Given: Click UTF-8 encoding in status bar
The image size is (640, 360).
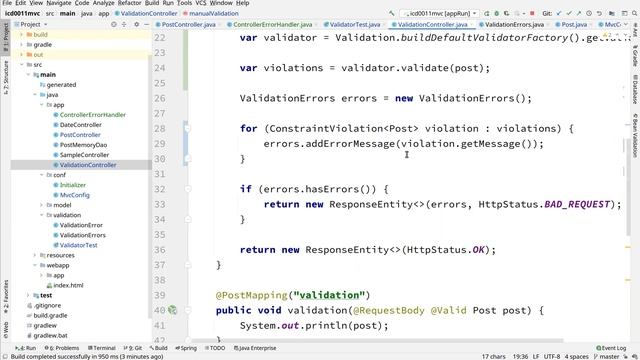Looking at the screenshot, I should tap(552, 357).
